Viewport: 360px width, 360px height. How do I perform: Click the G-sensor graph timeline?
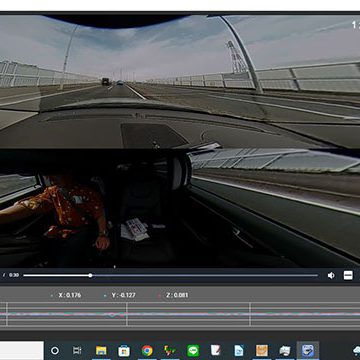180,314
